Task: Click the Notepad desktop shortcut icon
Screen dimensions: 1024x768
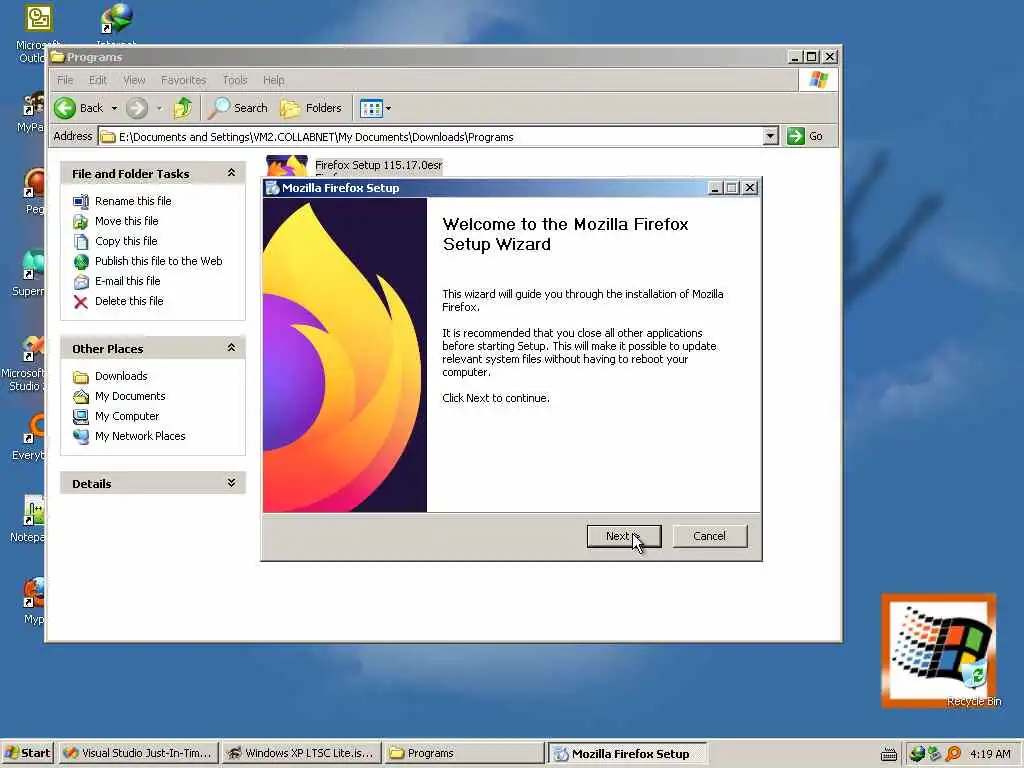Action: point(33,511)
